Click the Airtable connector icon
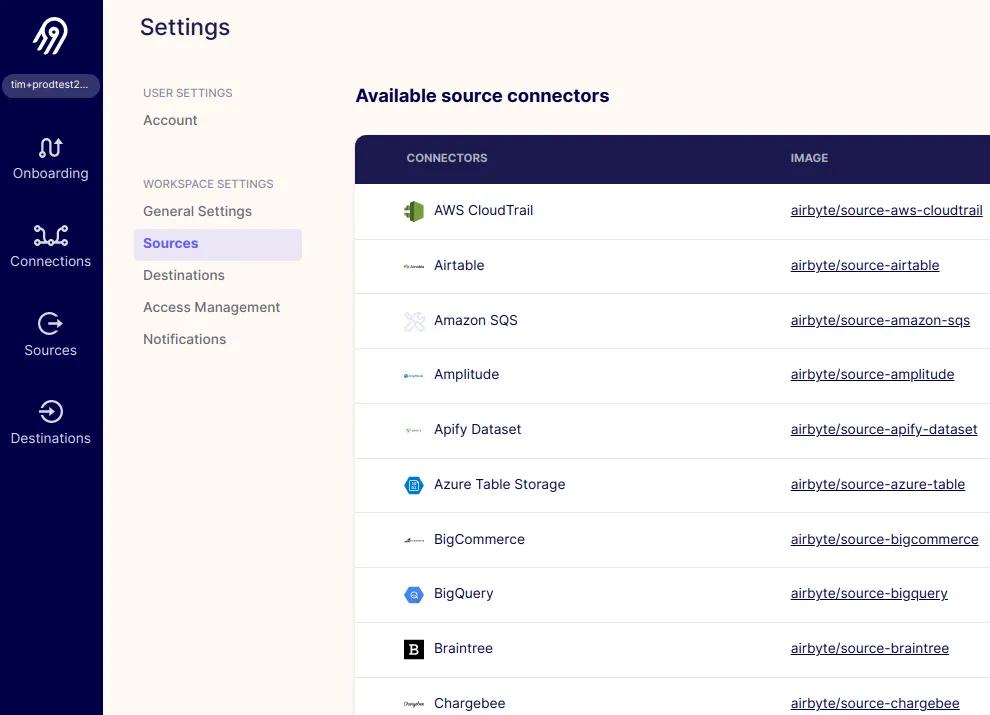Viewport: 990px width, 715px height. coord(414,266)
